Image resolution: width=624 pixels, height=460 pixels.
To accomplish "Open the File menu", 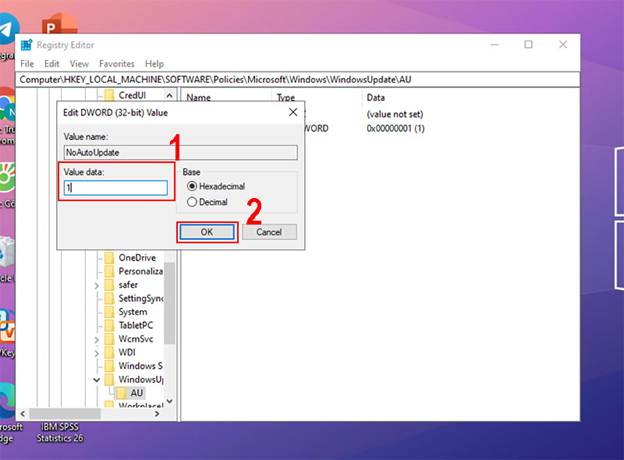I will [x=27, y=63].
